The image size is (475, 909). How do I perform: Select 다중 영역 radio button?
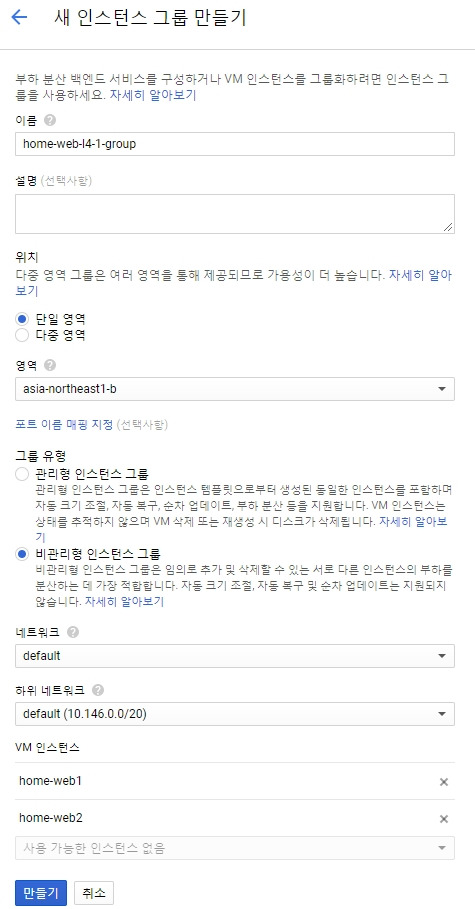coord(22,334)
